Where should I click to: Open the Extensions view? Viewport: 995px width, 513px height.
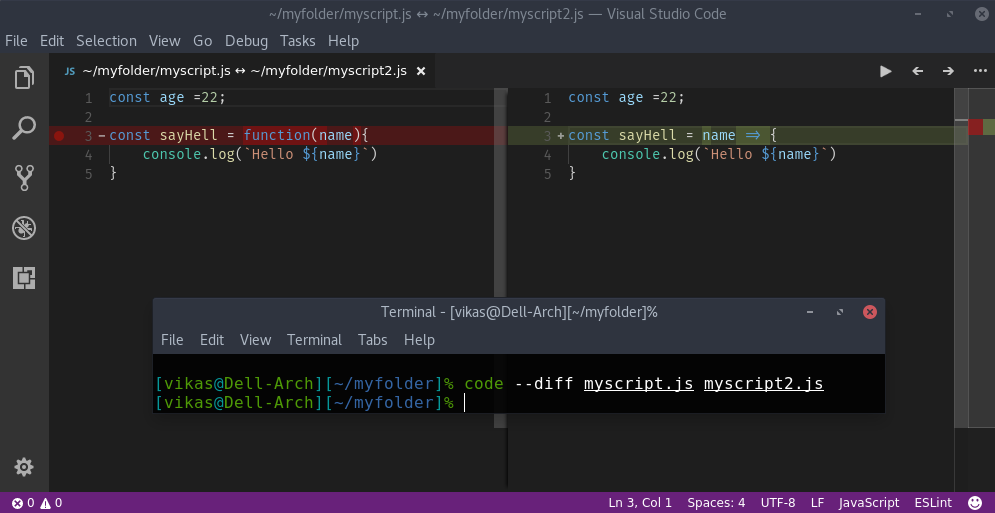(24, 278)
